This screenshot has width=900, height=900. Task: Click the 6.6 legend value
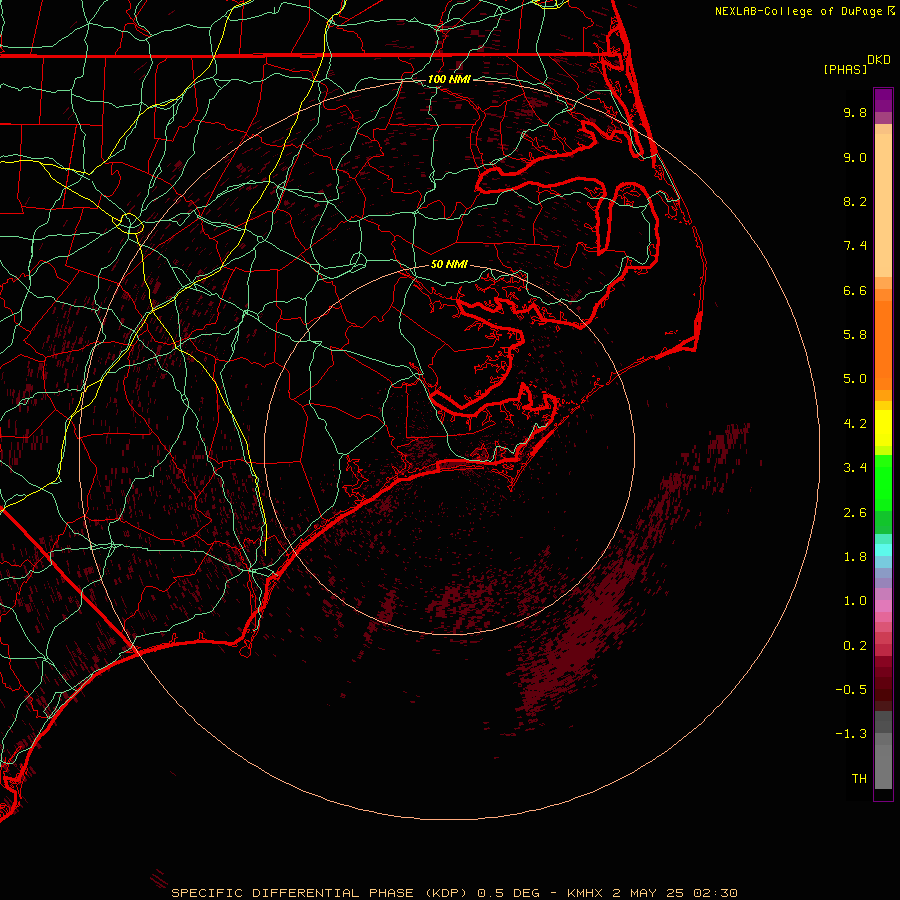coord(855,290)
